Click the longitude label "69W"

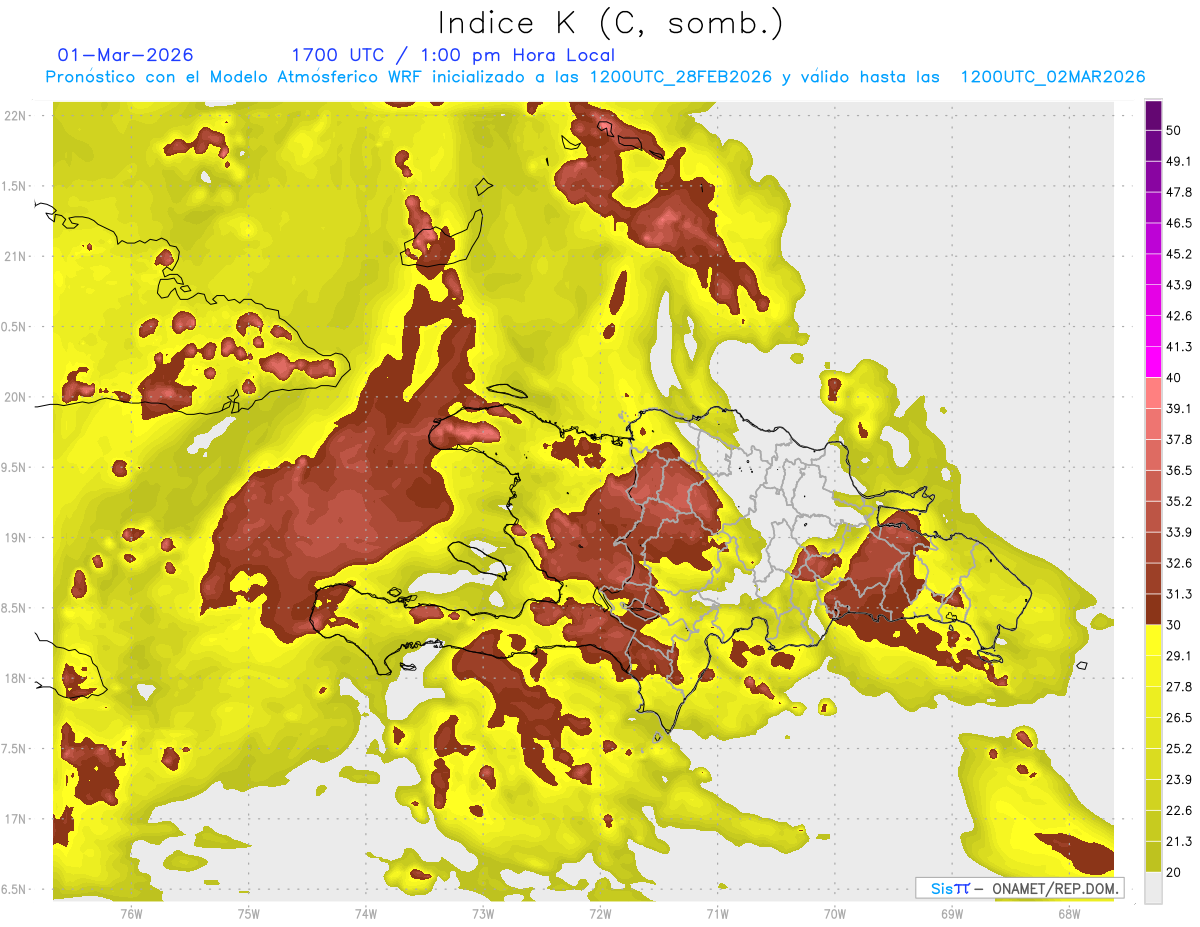click(952, 913)
